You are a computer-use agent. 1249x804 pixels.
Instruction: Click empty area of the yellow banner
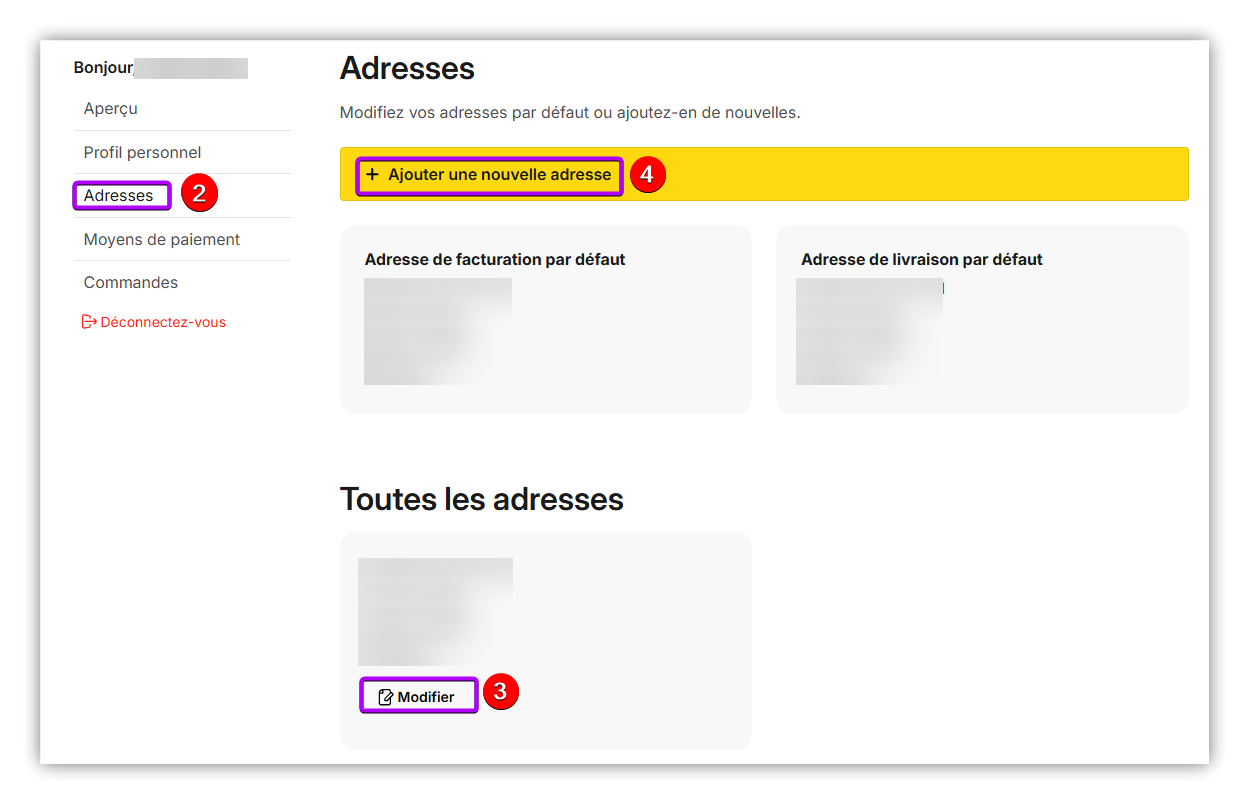(920, 175)
